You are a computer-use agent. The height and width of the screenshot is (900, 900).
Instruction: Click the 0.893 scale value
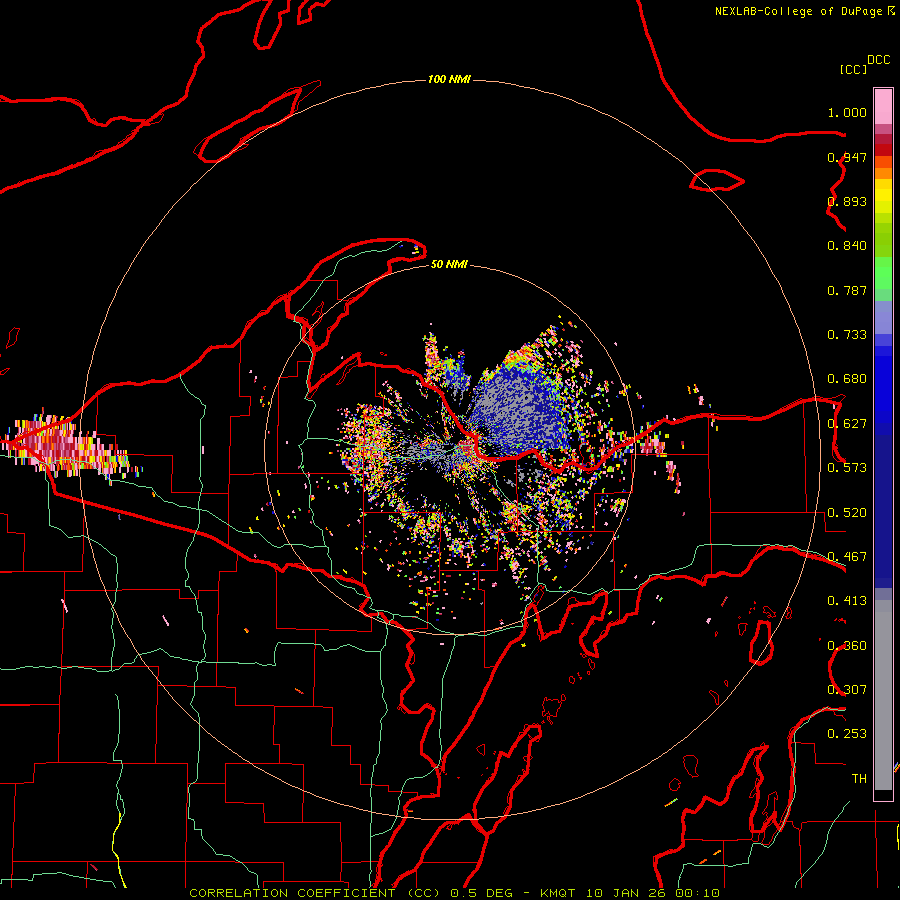pos(847,201)
